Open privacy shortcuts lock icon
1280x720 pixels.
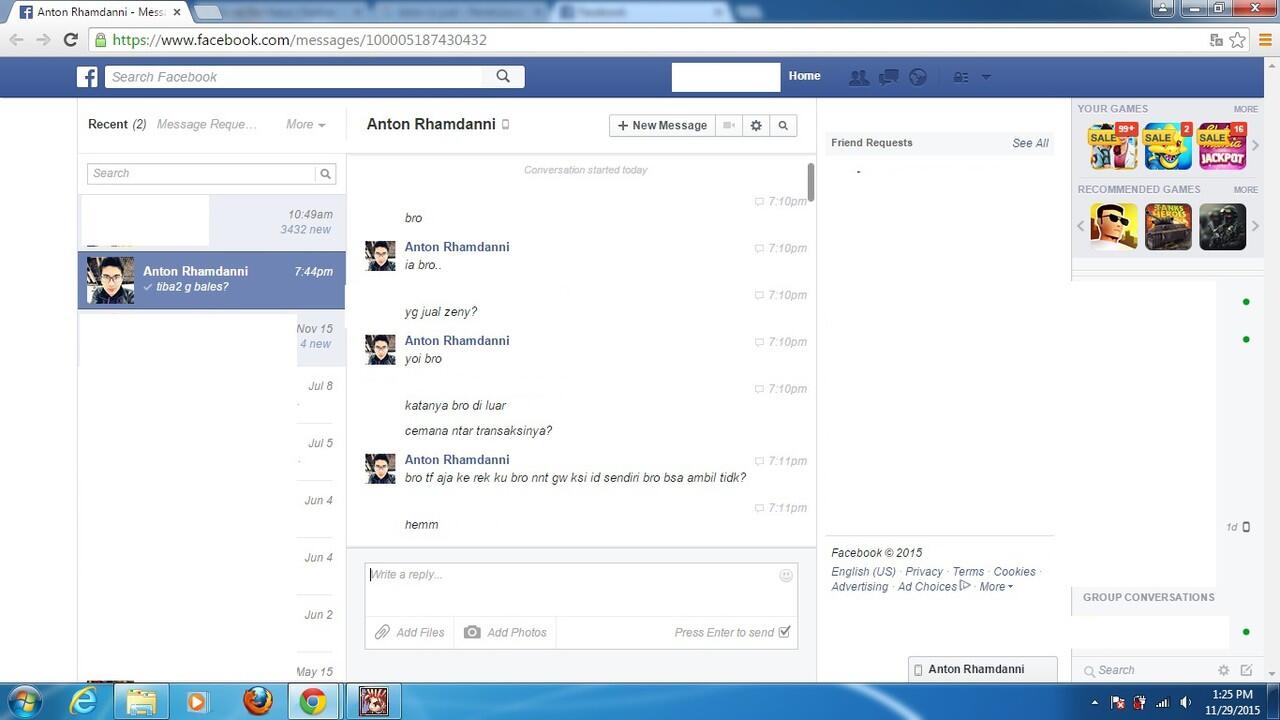[961, 77]
